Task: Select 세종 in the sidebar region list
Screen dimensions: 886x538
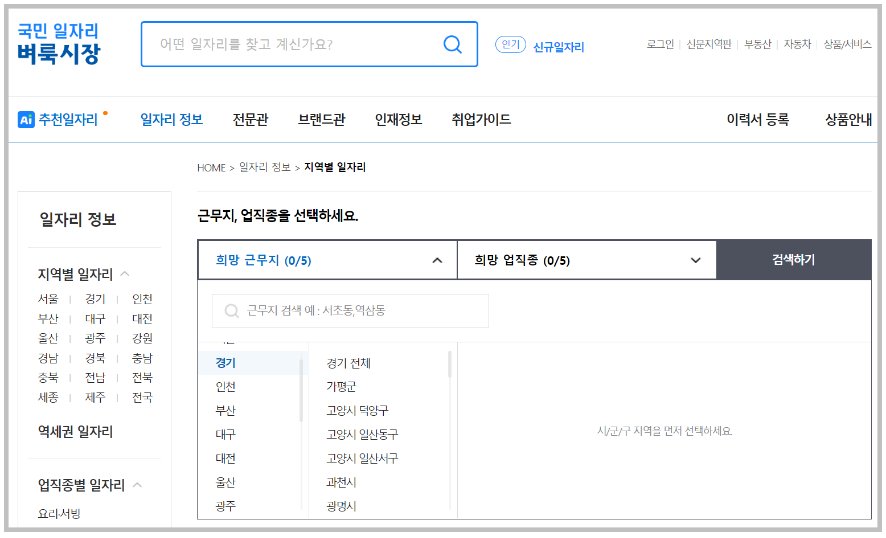Action: pos(48,397)
